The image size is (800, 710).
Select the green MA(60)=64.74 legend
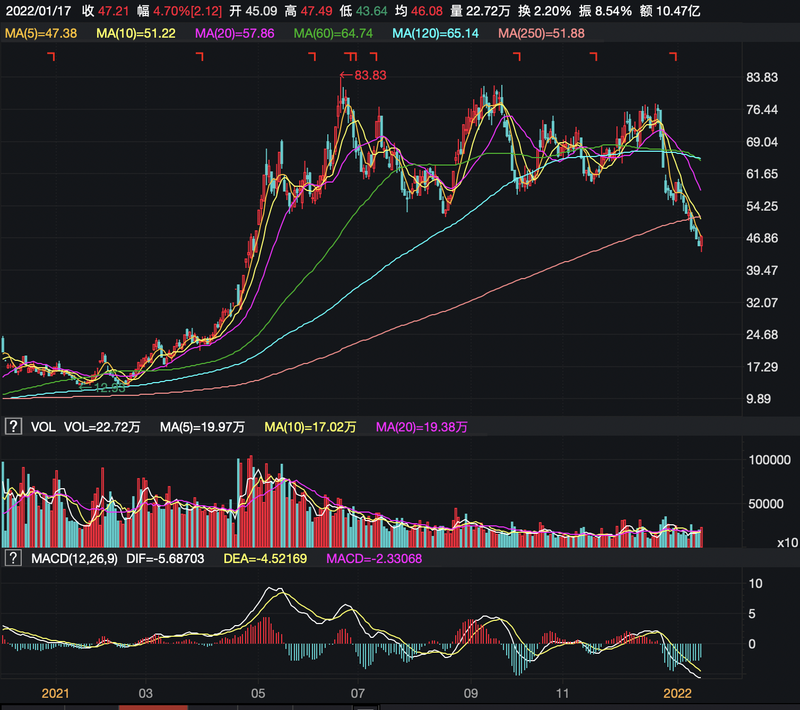click(337, 33)
